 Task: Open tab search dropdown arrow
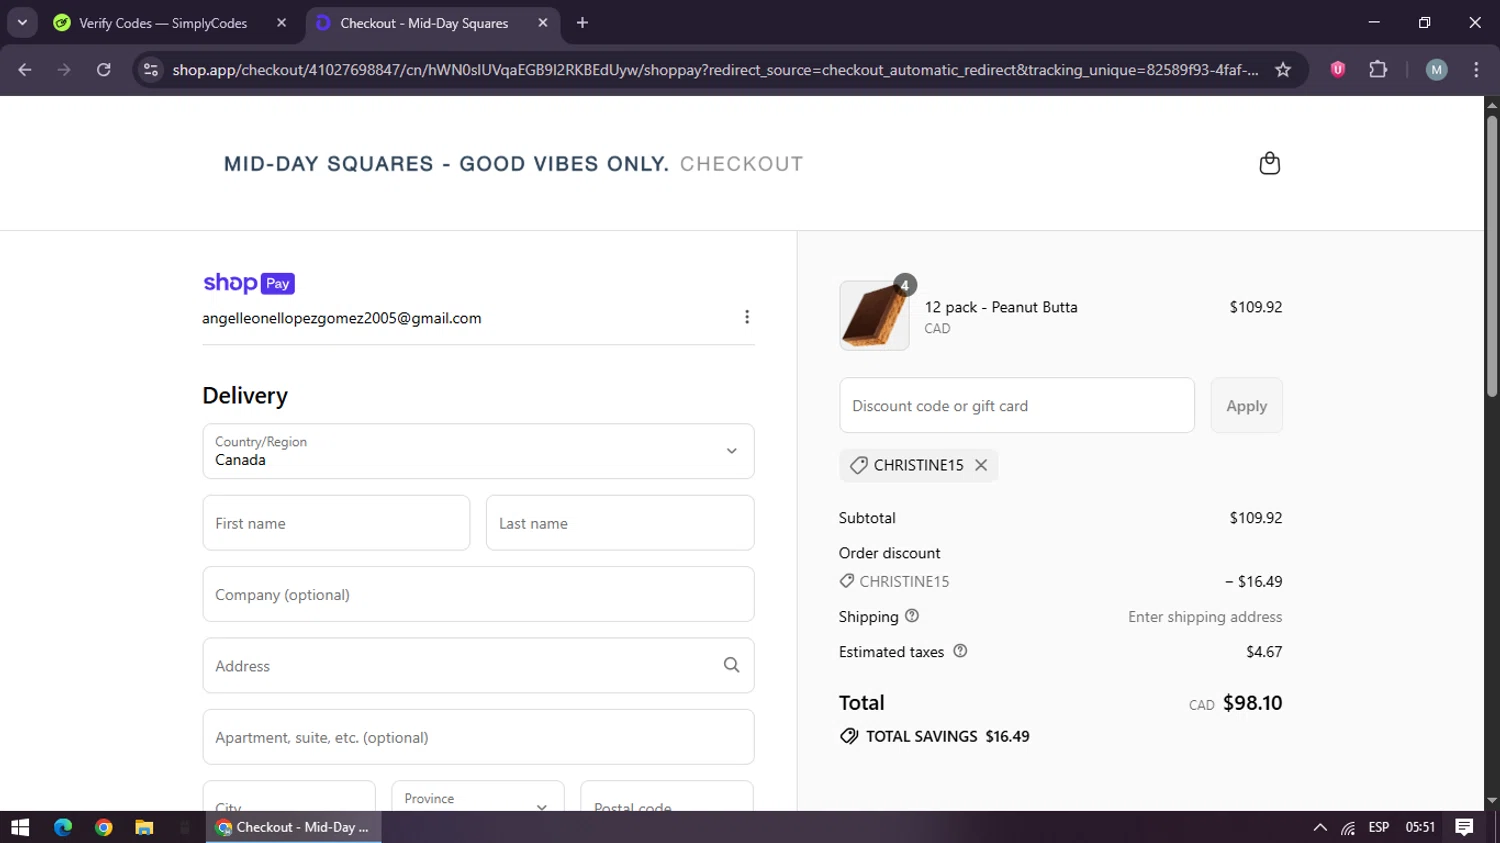pyautogui.click(x=22, y=22)
